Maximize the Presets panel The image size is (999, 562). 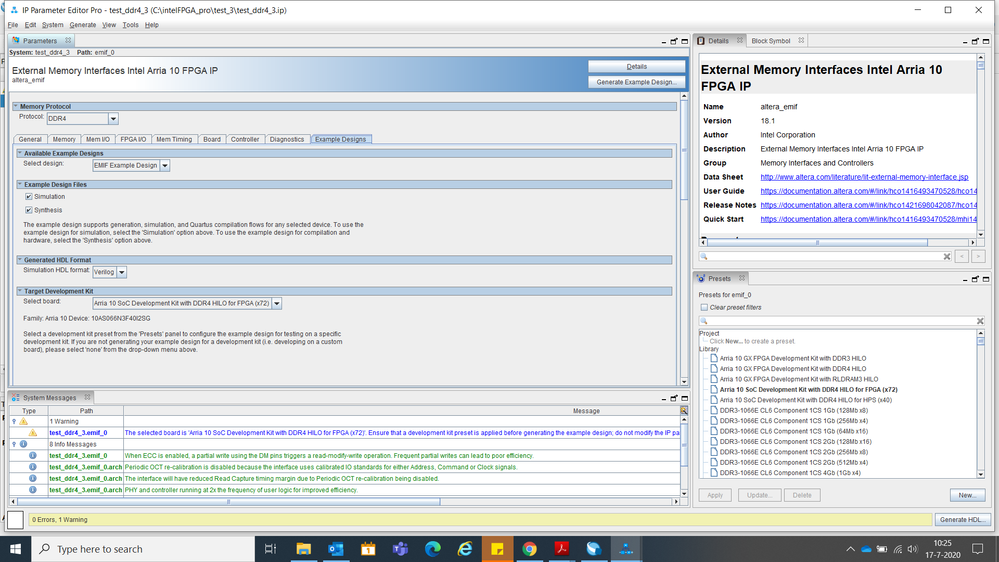[986, 279]
